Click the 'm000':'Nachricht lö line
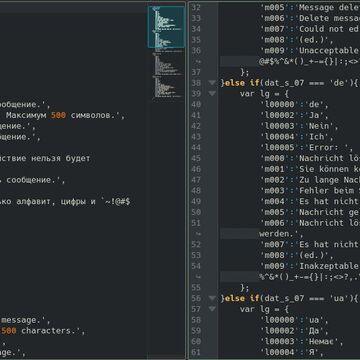This screenshot has height=360, width=360. tap(310, 158)
